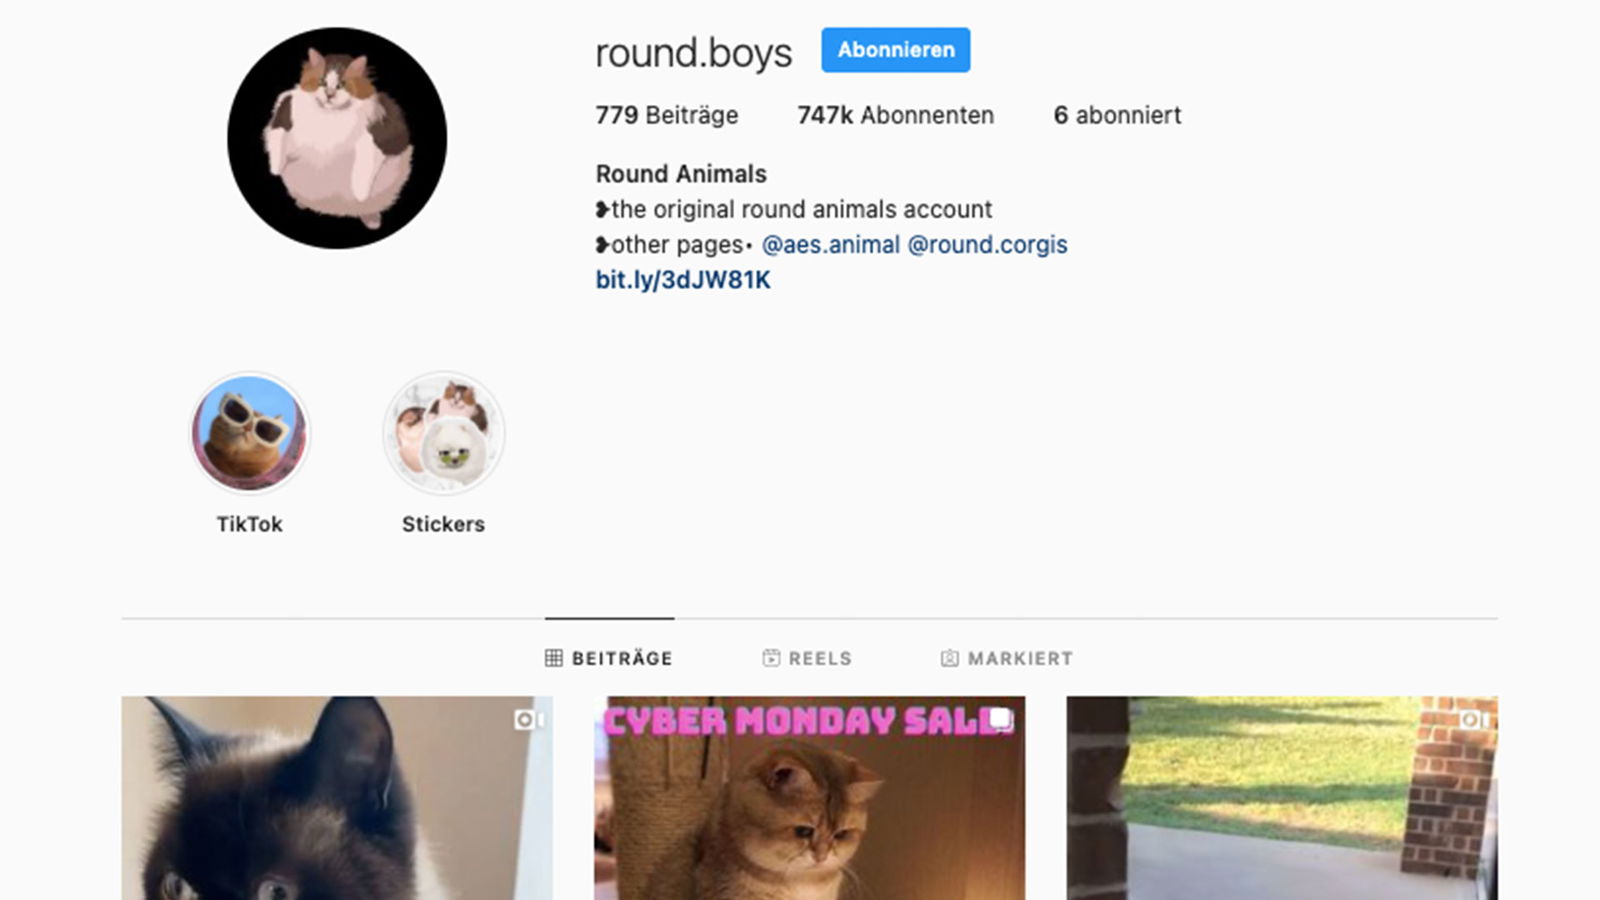Open the @aes.animal profile link
The height and width of the screenshot is (900, 1600).
(831, 245)
